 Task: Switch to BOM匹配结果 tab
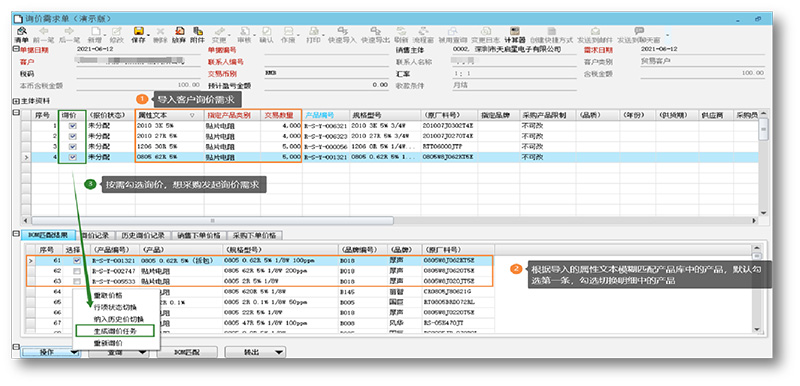click(48, 236)
